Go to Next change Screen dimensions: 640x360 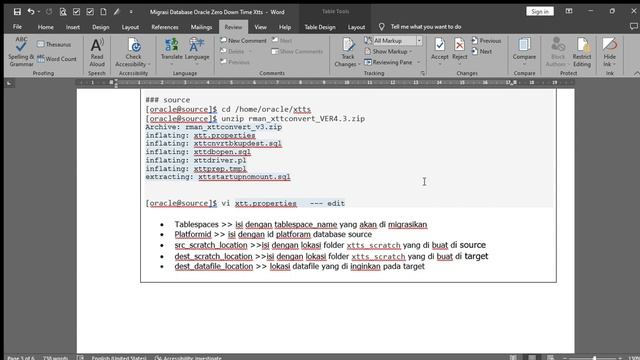click(482, 51)
